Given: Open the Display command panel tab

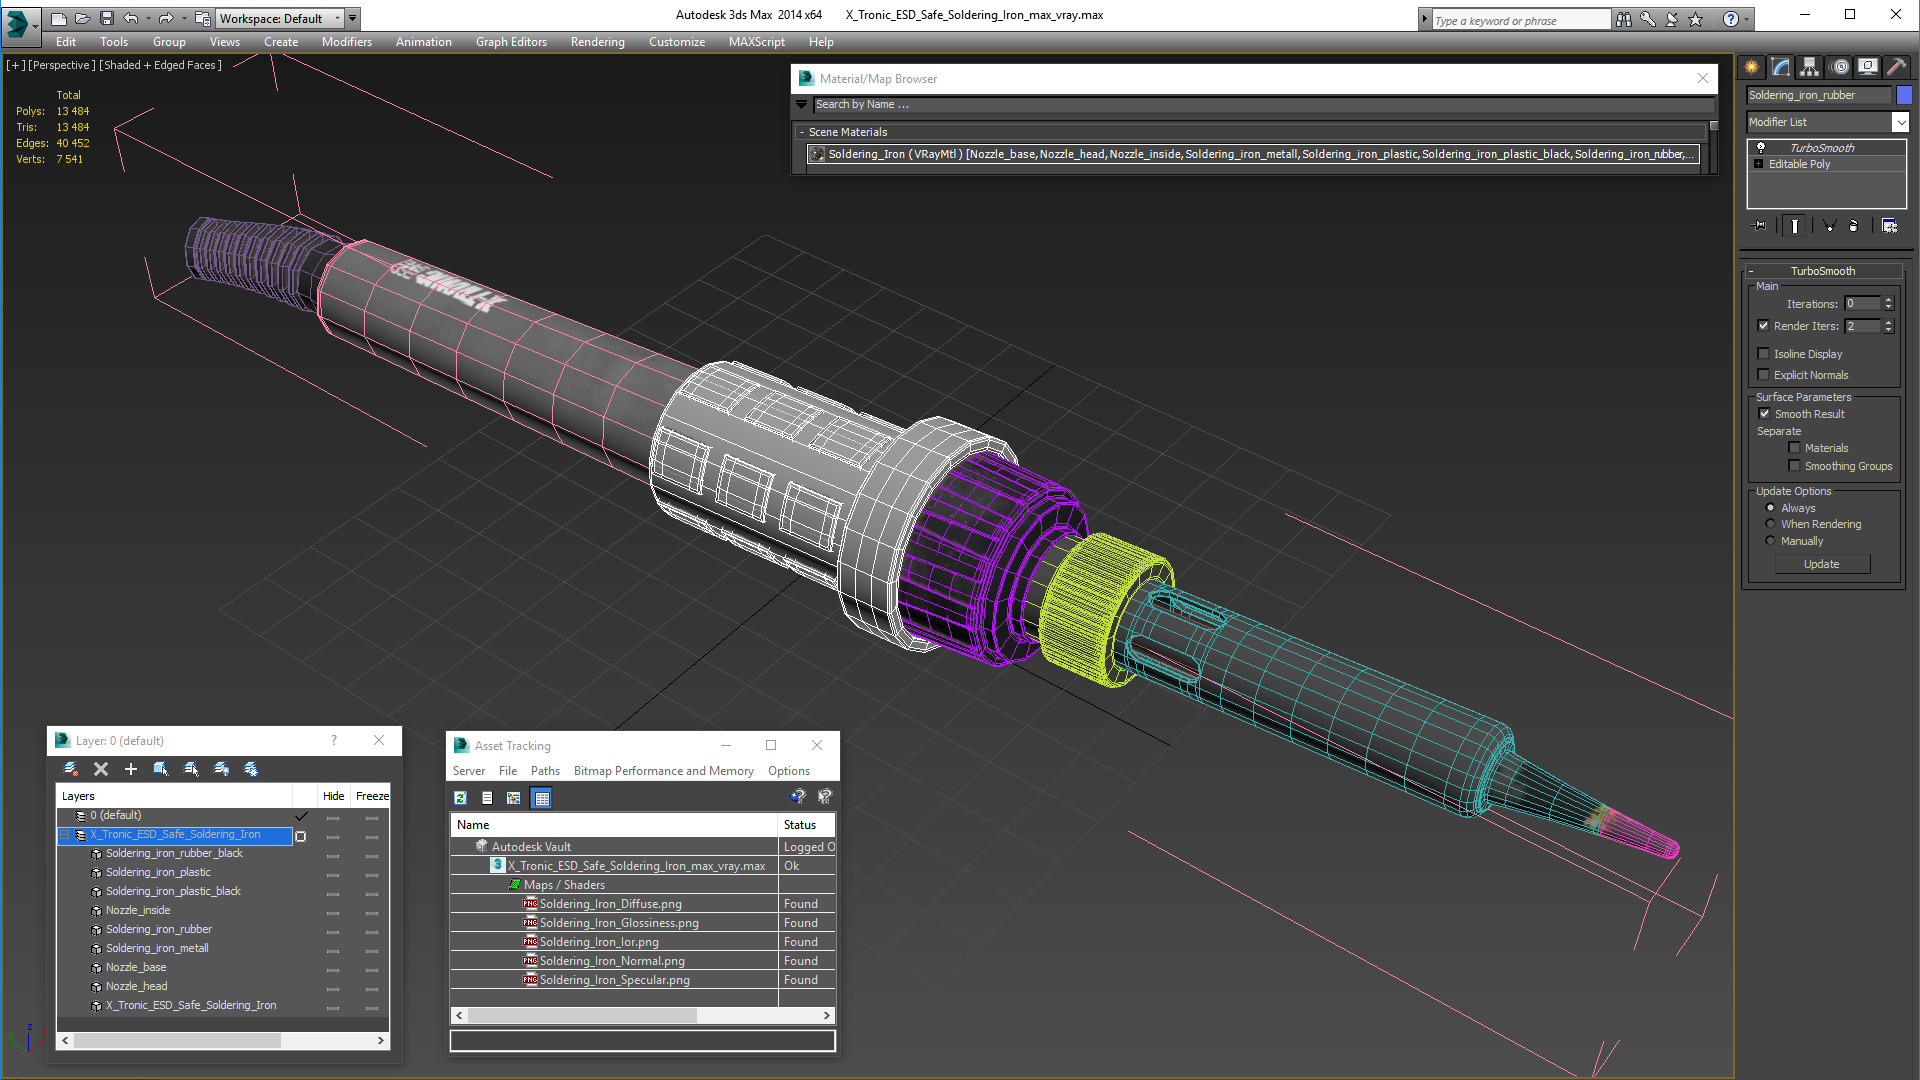Looking at the screenshot, I should [x=1867, y=67].
